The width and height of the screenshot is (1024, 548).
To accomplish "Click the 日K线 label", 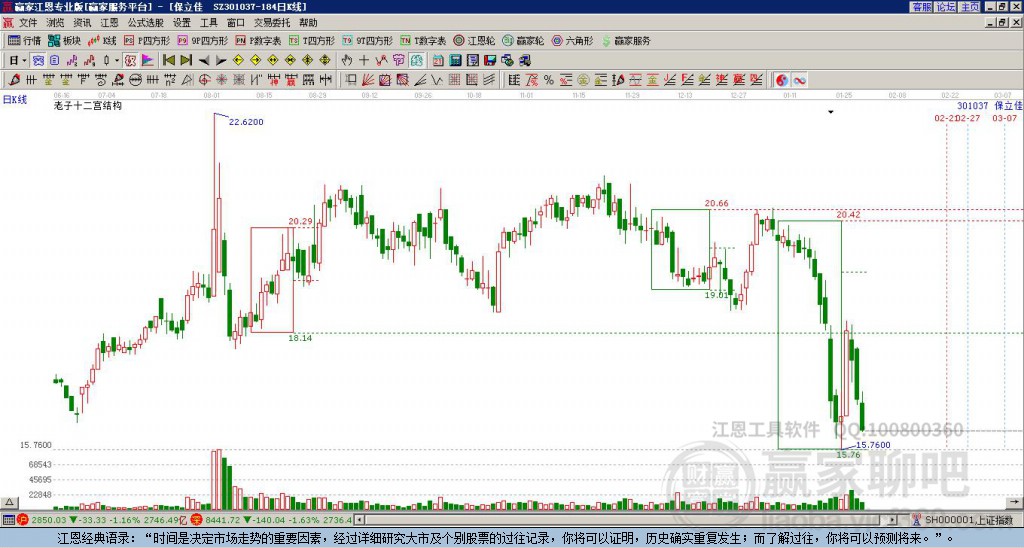I will click(x=14, y=100).
